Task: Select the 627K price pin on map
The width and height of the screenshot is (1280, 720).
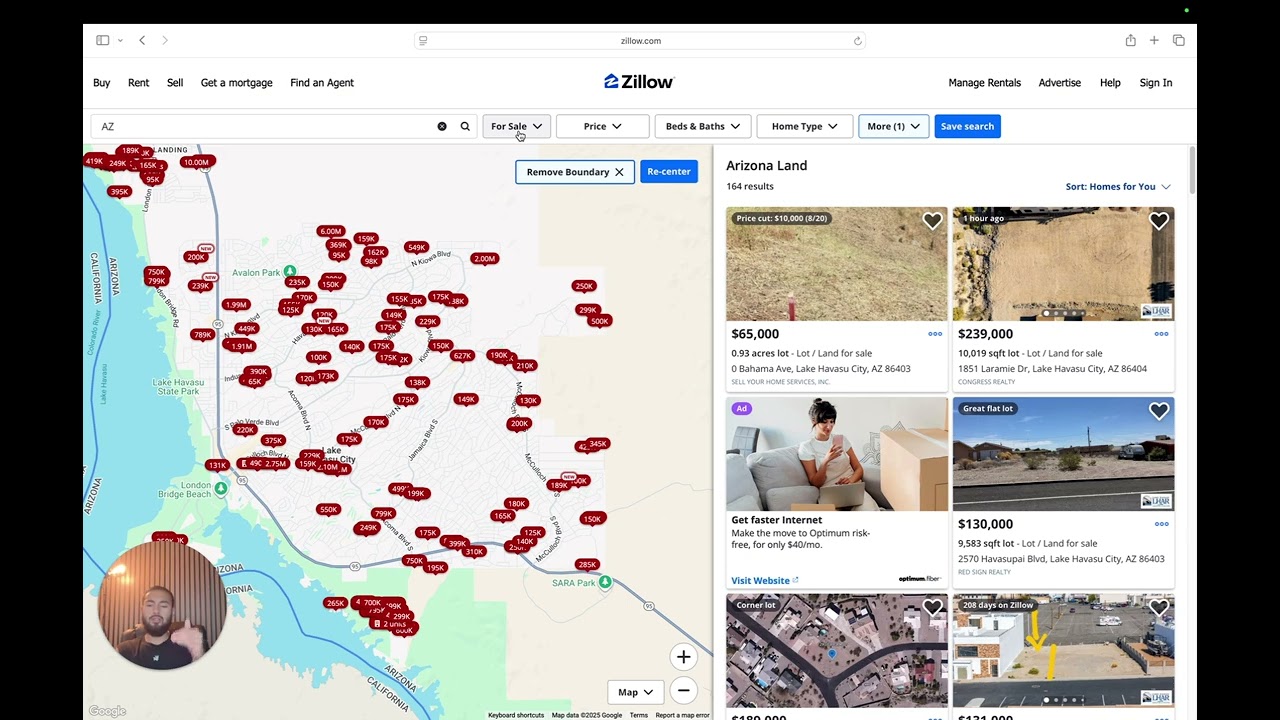Action: pyautogui.click(x=462, y=355)
